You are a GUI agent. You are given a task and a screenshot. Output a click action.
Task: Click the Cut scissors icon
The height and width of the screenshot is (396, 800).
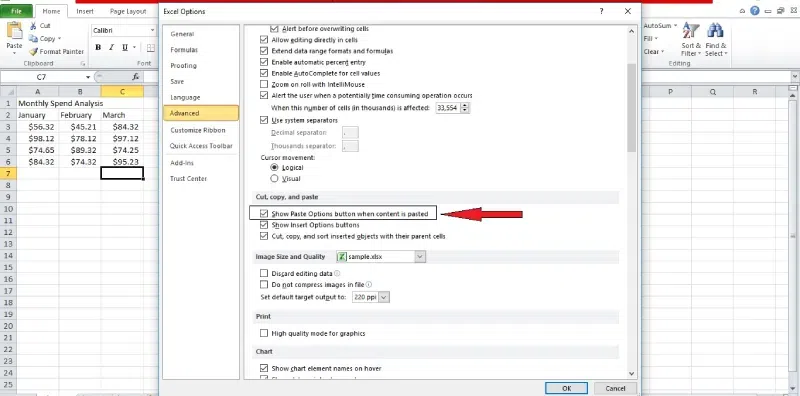[x=33, y=26]
